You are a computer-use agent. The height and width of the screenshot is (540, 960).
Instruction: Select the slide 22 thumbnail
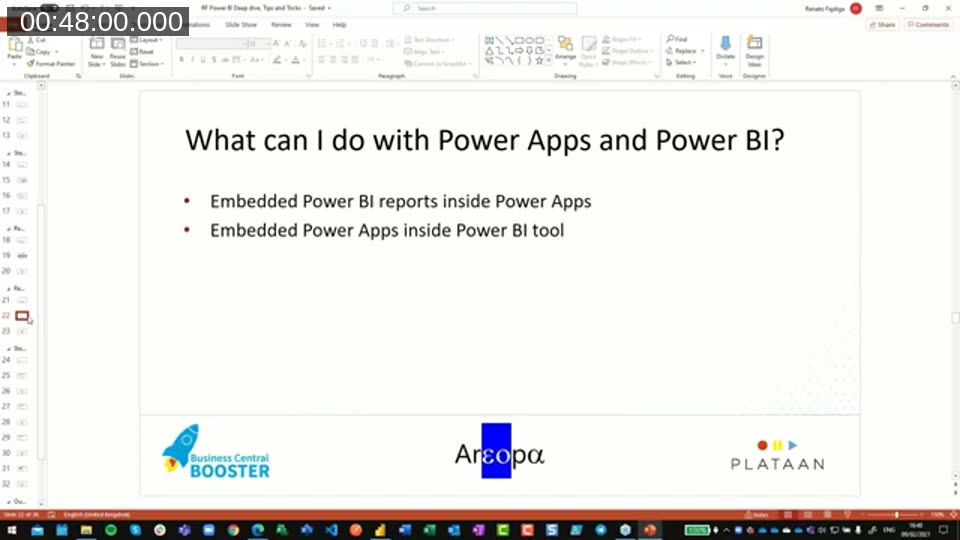(21, 315)
